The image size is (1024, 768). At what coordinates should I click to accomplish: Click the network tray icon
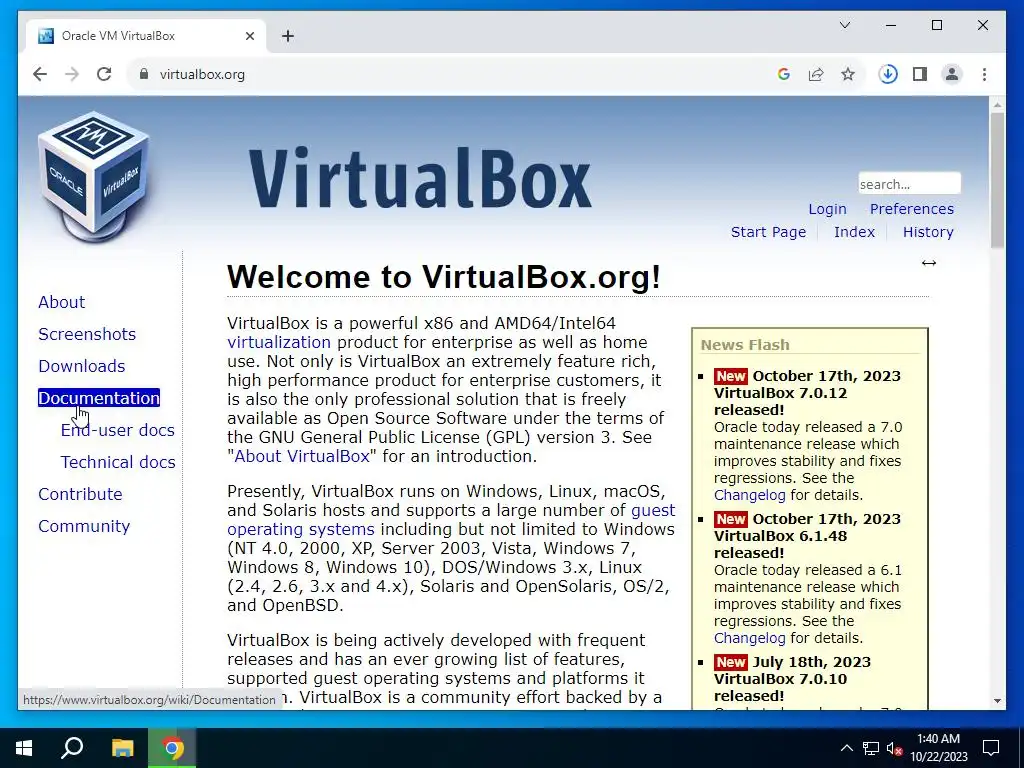(x=871, y=748)
